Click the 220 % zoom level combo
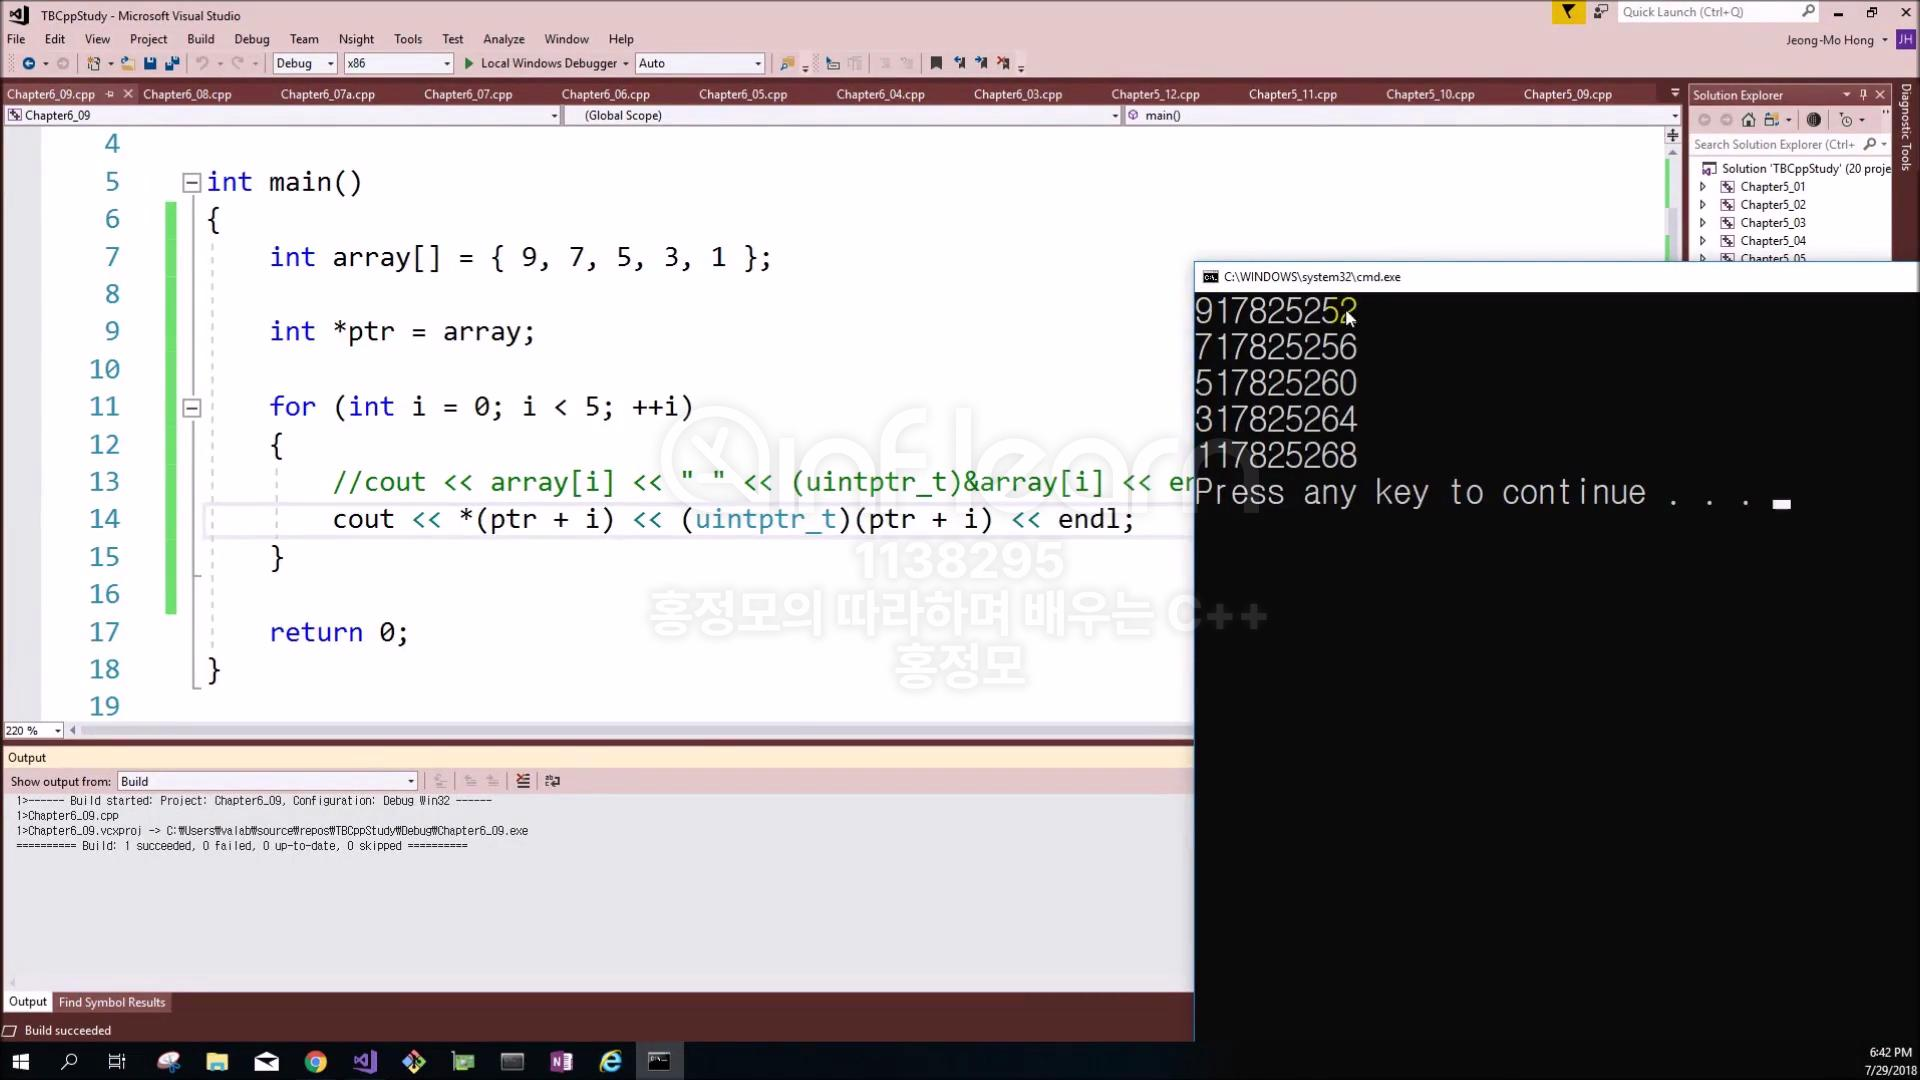 coord(33,731)
